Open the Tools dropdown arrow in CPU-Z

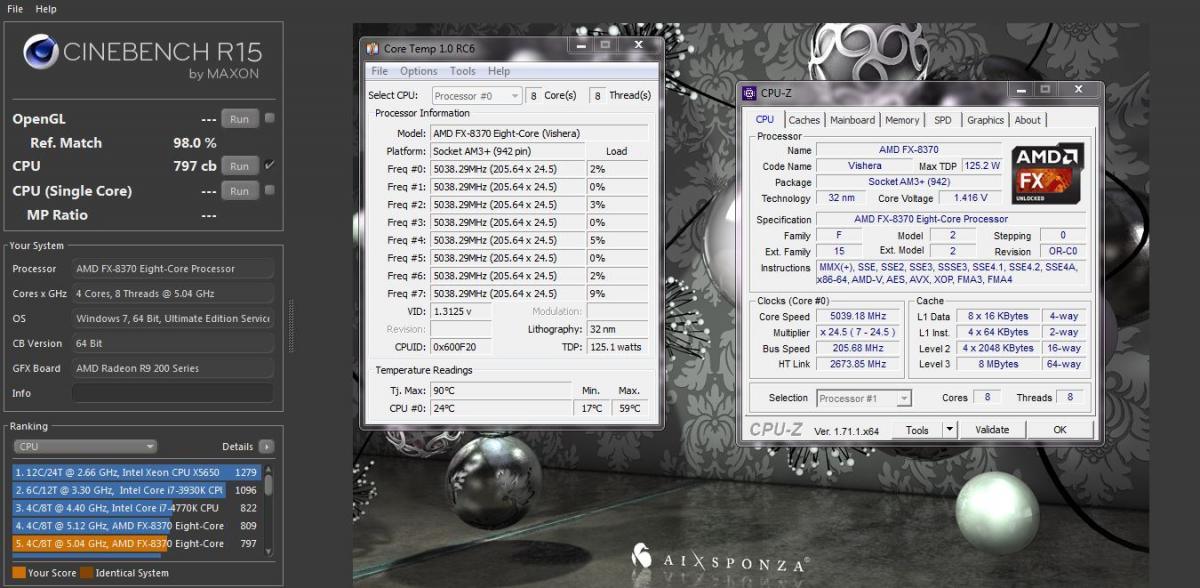(x=949, y=430)
